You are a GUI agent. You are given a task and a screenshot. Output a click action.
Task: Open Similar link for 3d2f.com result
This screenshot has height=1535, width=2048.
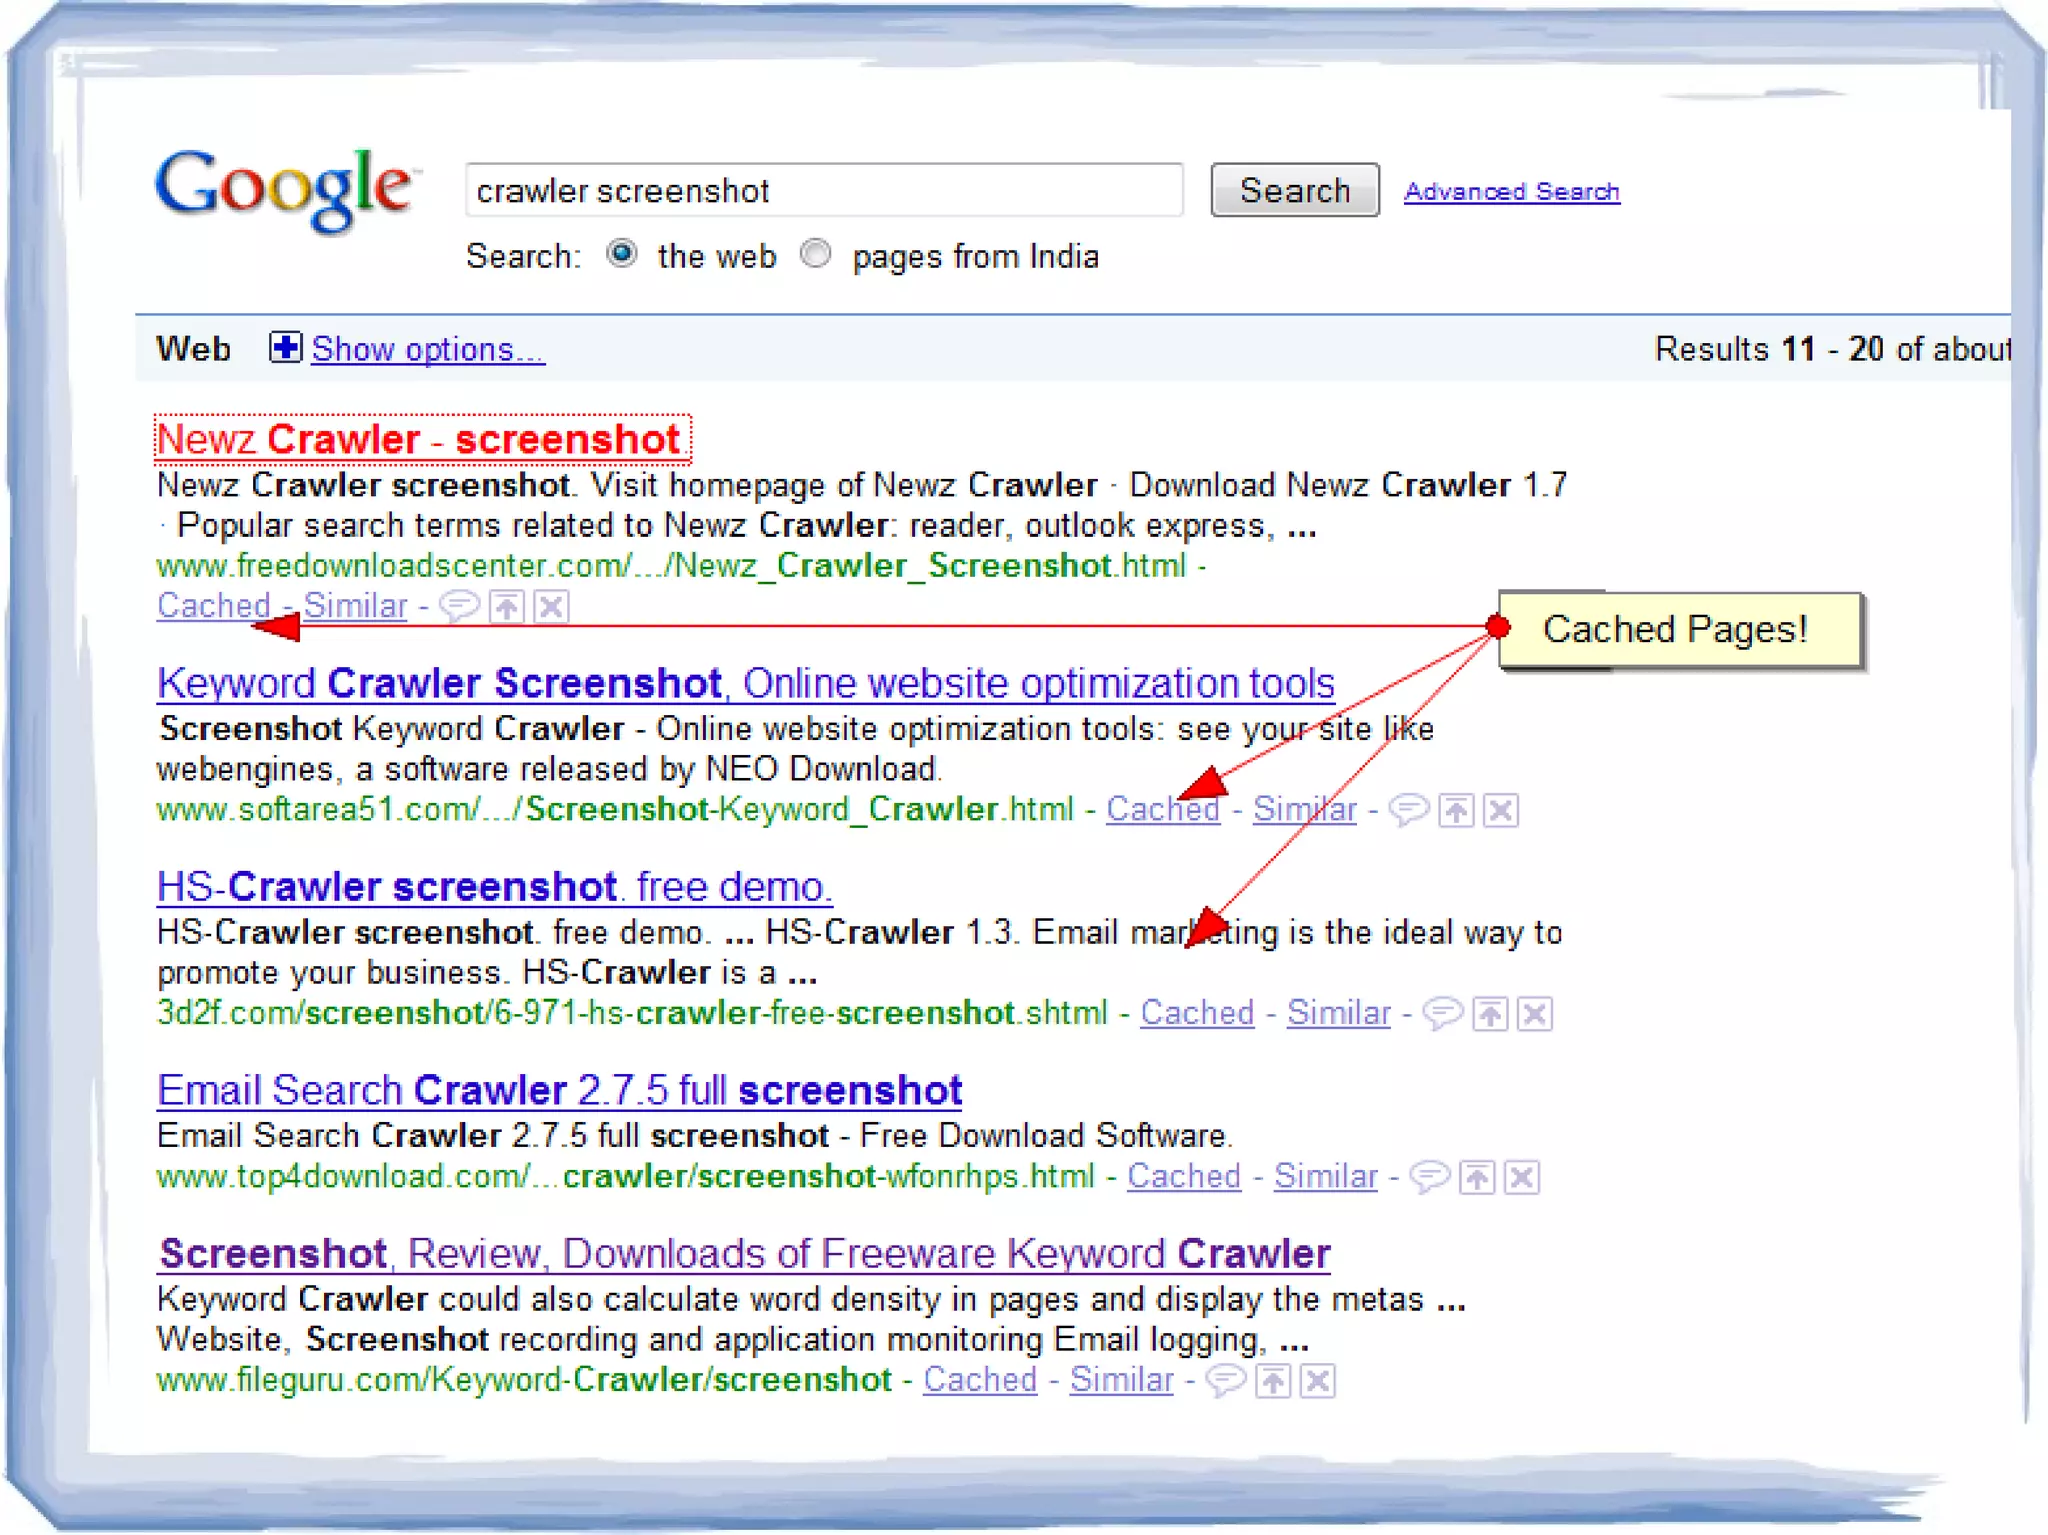point(1338,1012)
